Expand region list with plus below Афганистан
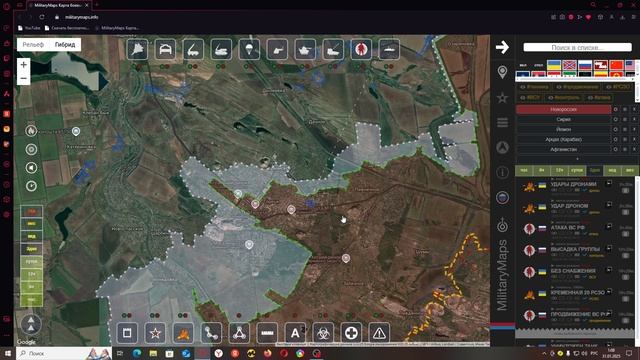640x360 pixels. pos(577,158)
